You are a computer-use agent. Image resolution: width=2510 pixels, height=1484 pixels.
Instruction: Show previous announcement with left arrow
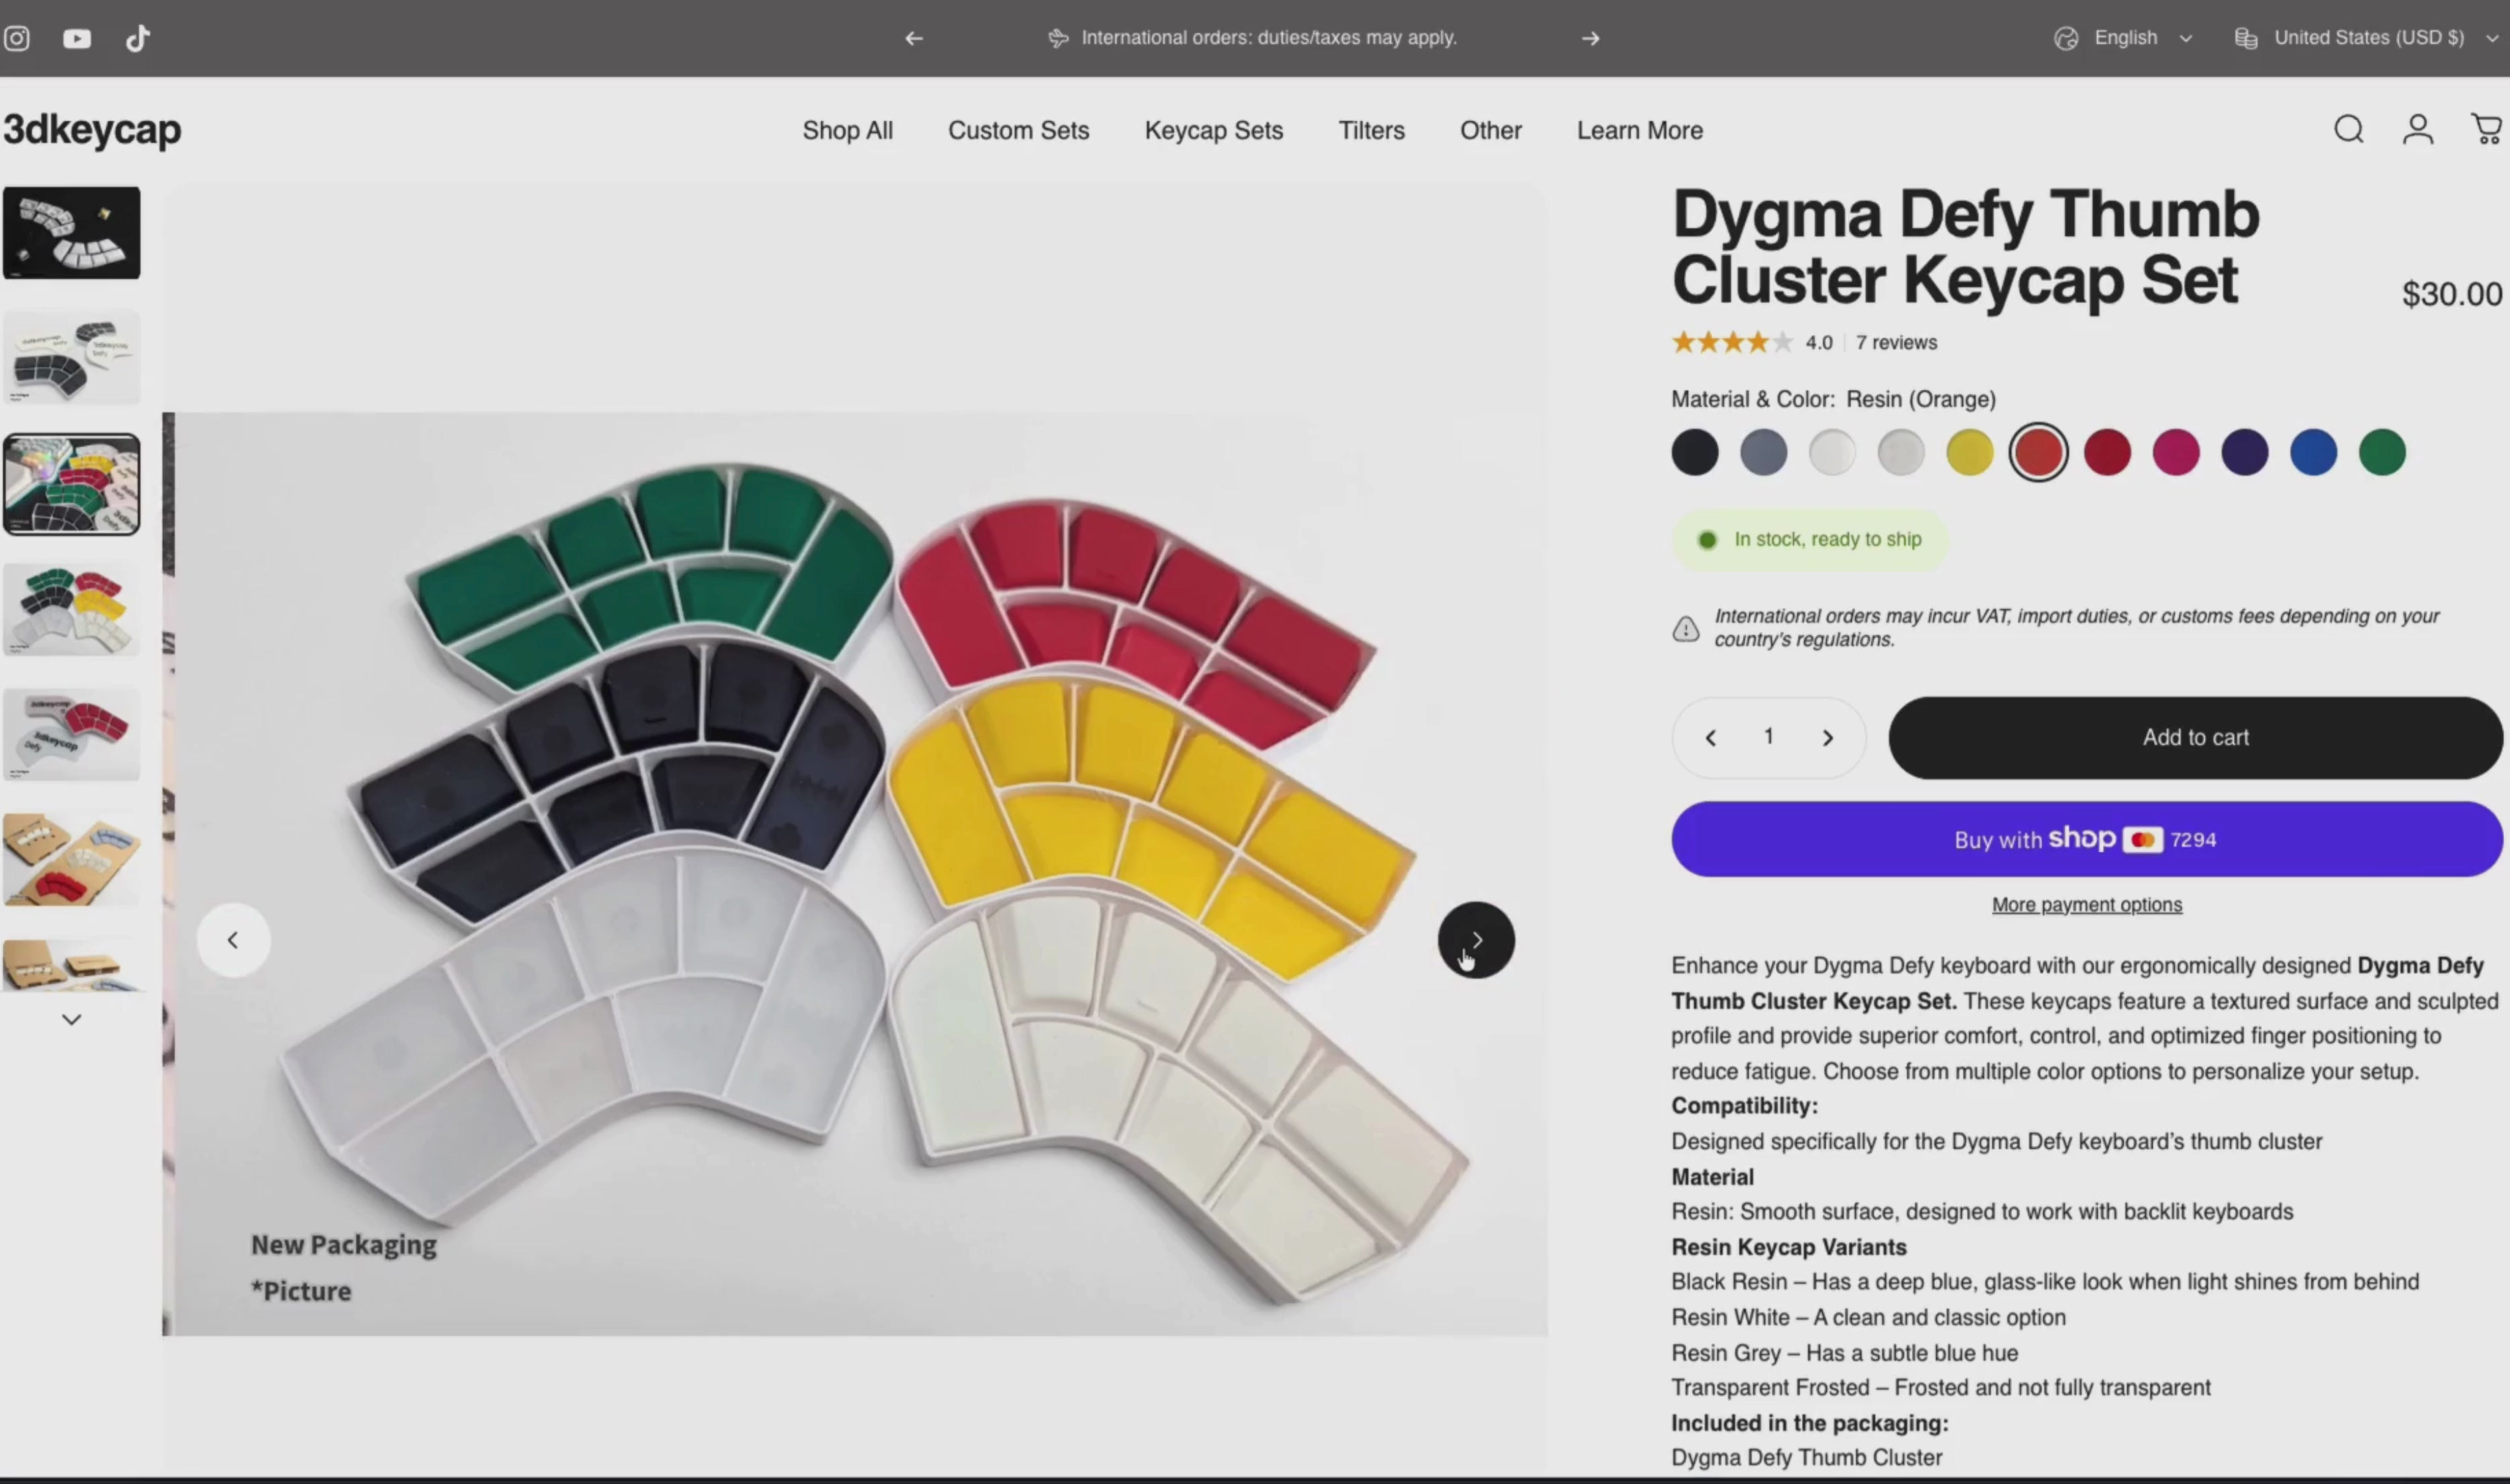914,38
